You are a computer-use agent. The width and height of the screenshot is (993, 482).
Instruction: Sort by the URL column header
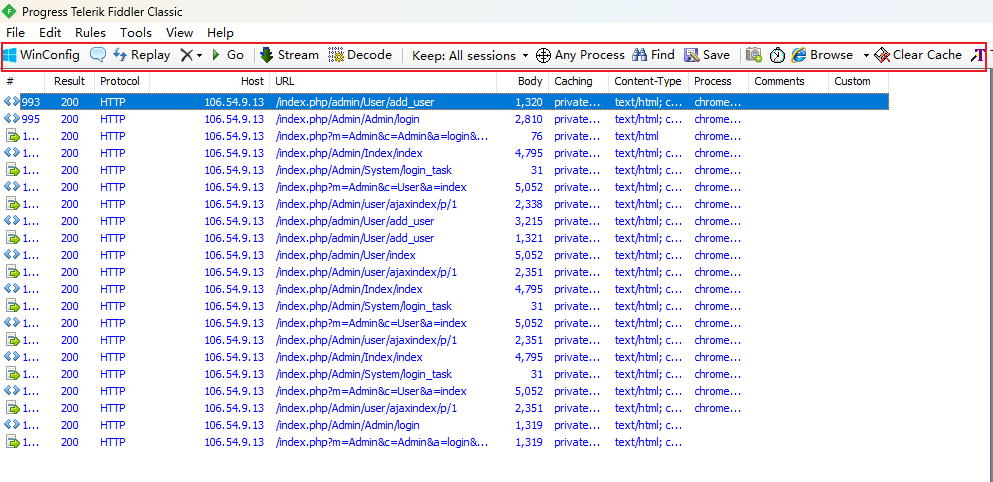[x=383, y=81]
